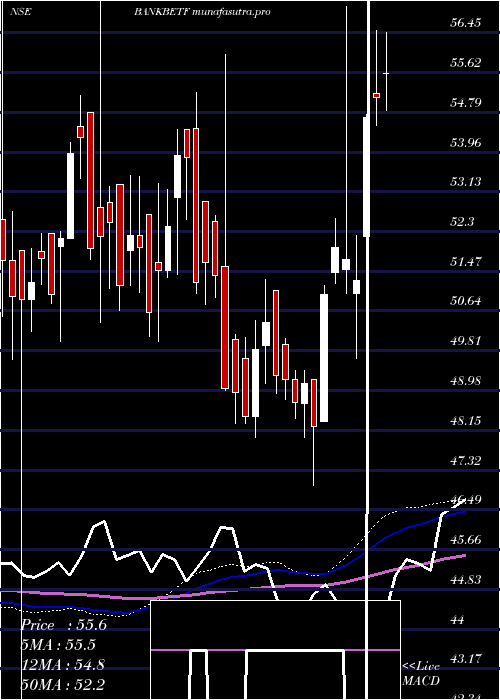Click the 47.32 price axis label

[466, 460]
